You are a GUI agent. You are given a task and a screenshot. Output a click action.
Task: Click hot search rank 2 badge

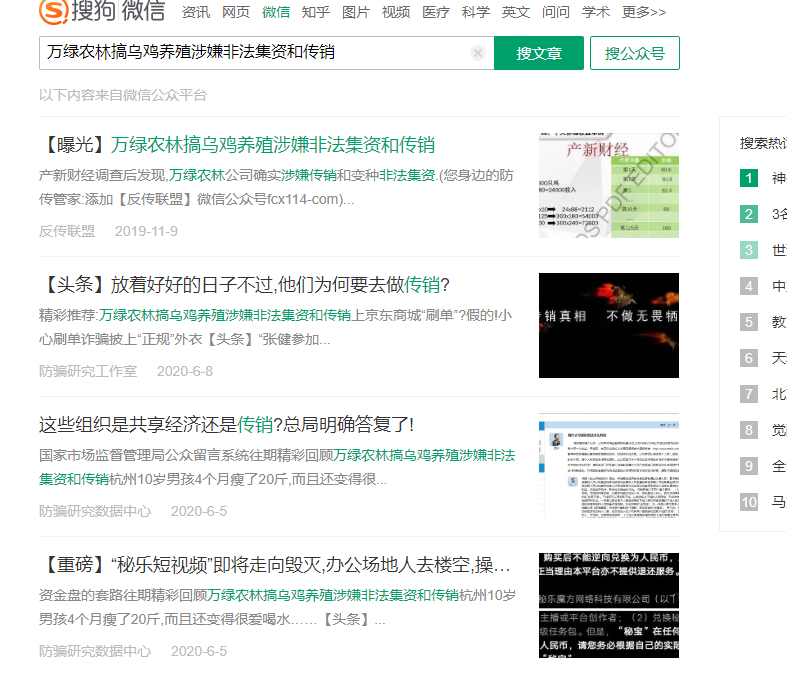click(749, 214)
